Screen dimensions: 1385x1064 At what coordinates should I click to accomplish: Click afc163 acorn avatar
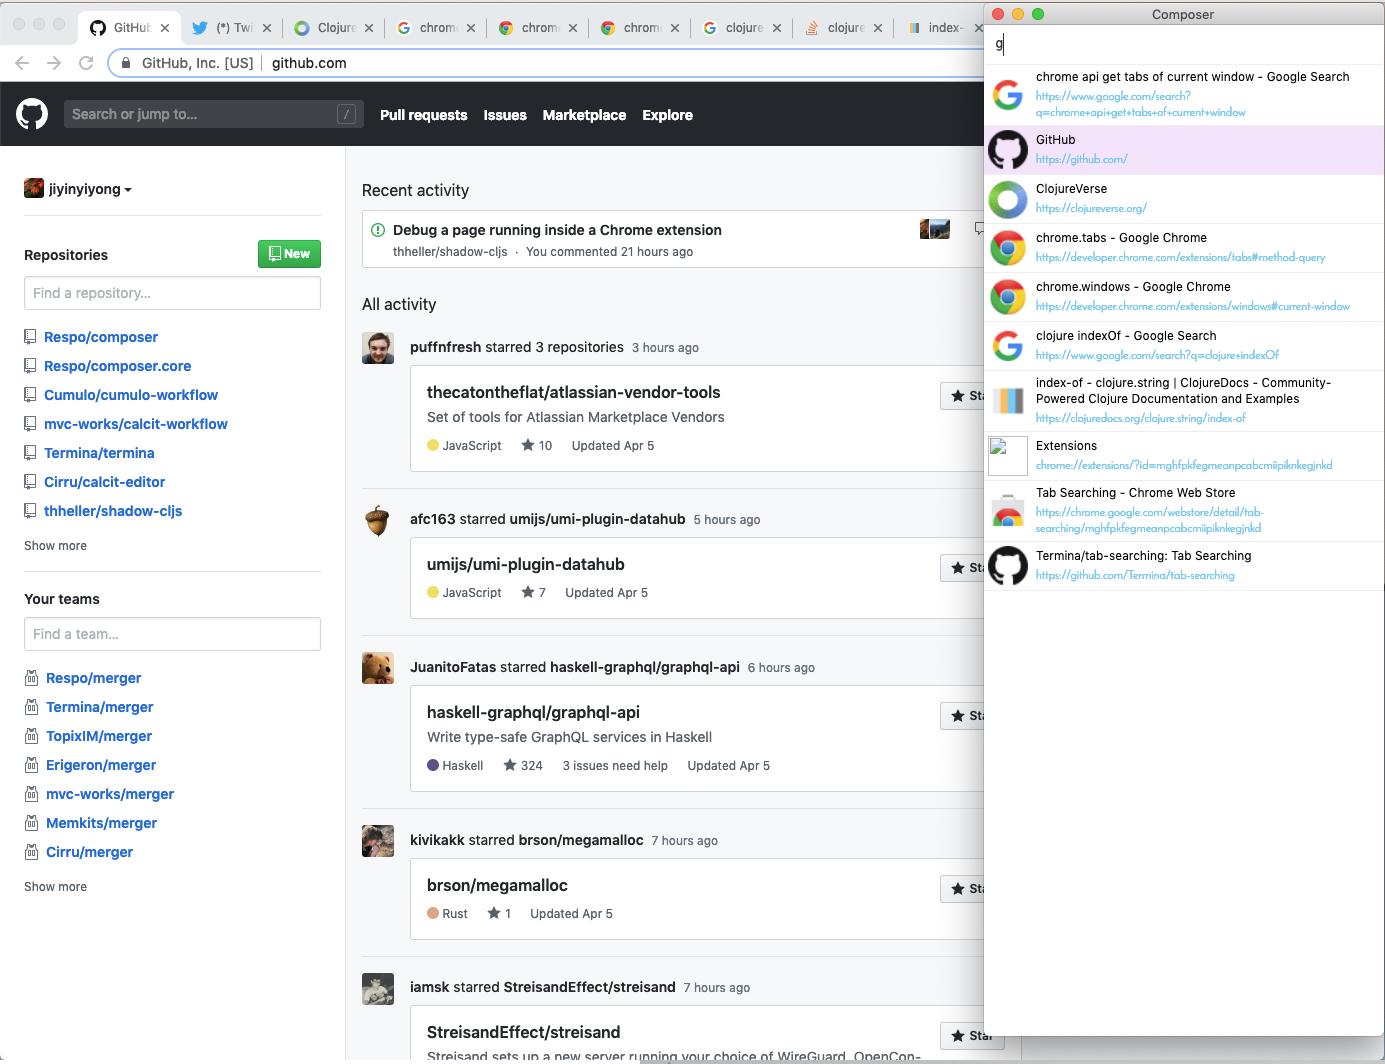(x=378, y=520)
